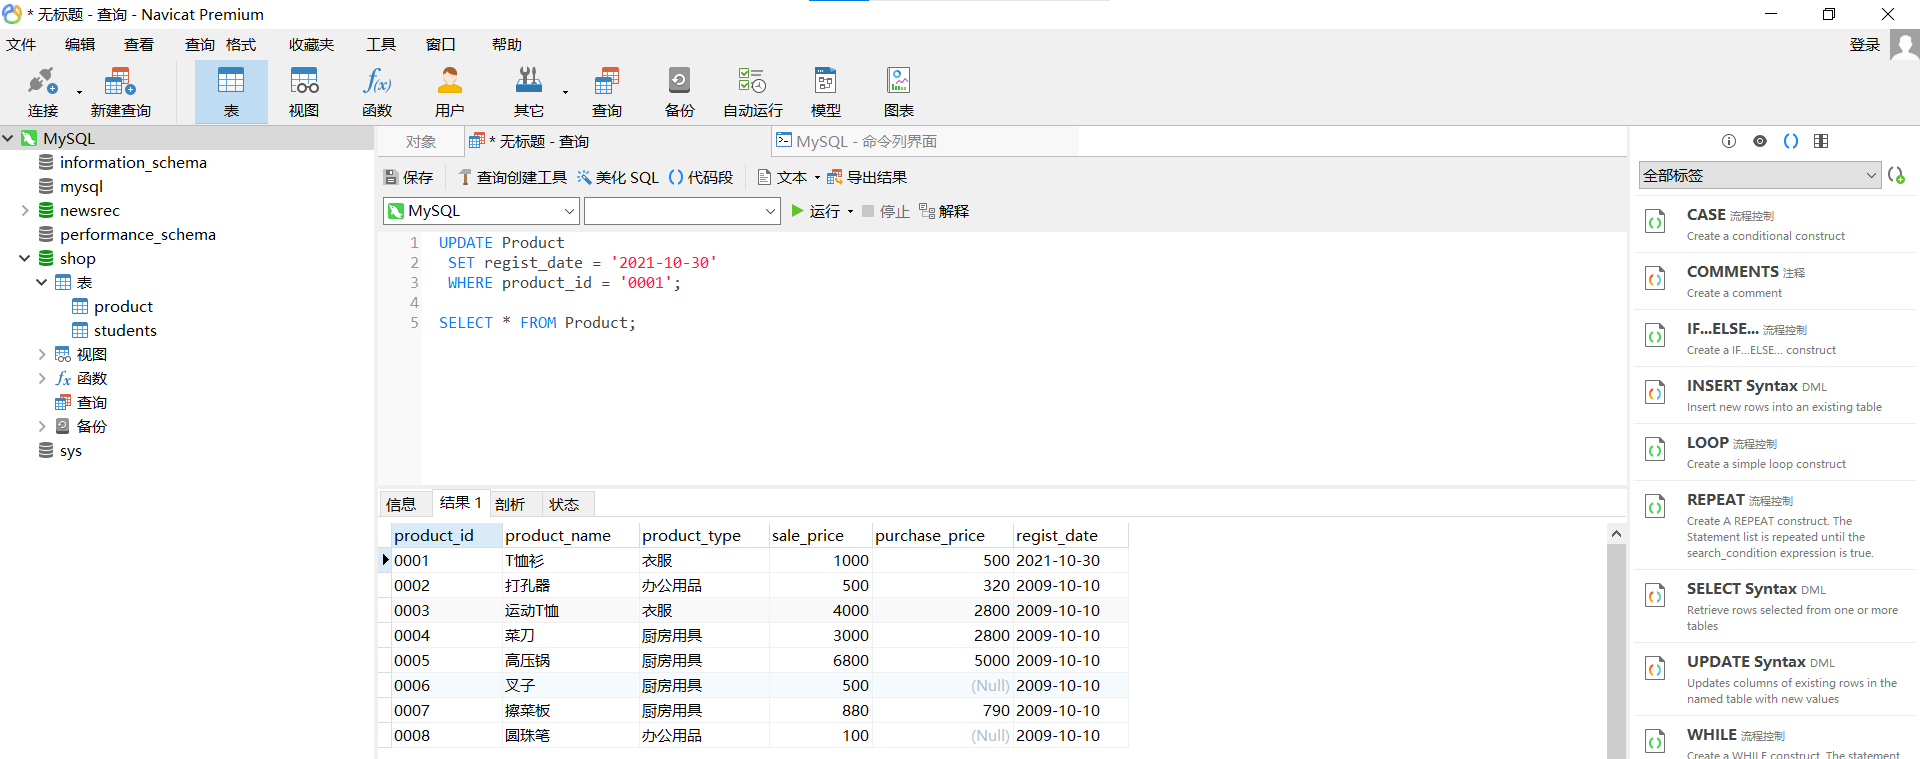The width and height of the screenshot is (1920, 759).
Task: Click the regist_date column header
Action: (x=1070, y=536)
